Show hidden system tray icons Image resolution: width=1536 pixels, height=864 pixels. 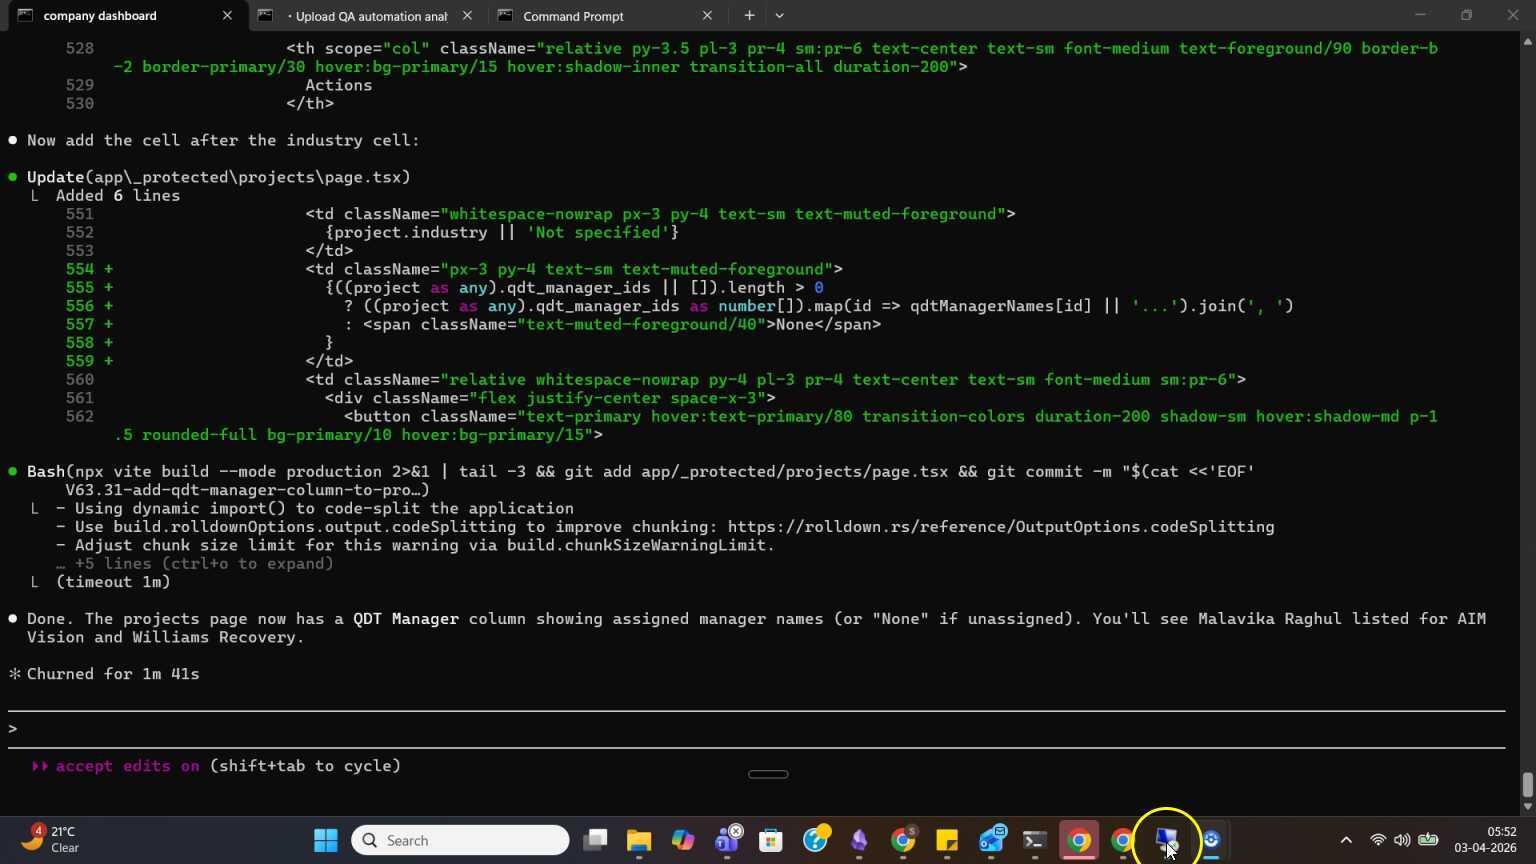(1346, 841)
